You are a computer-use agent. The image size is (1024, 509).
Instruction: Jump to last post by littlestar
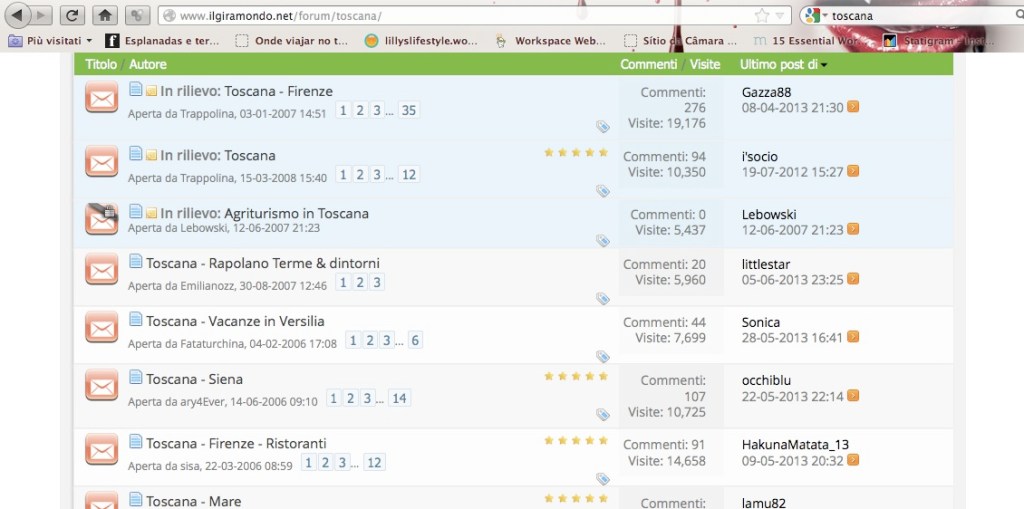[853, 280]
